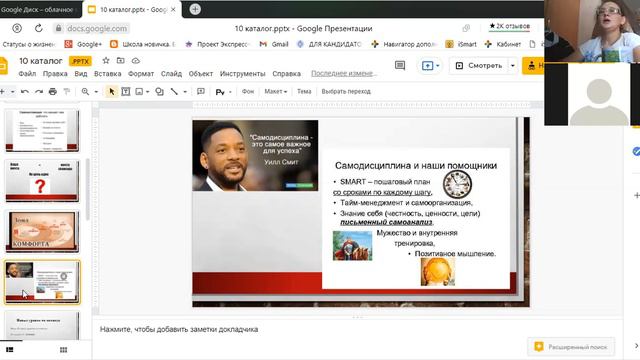
Task: Open the Правка menu
Action: (55, 74)
